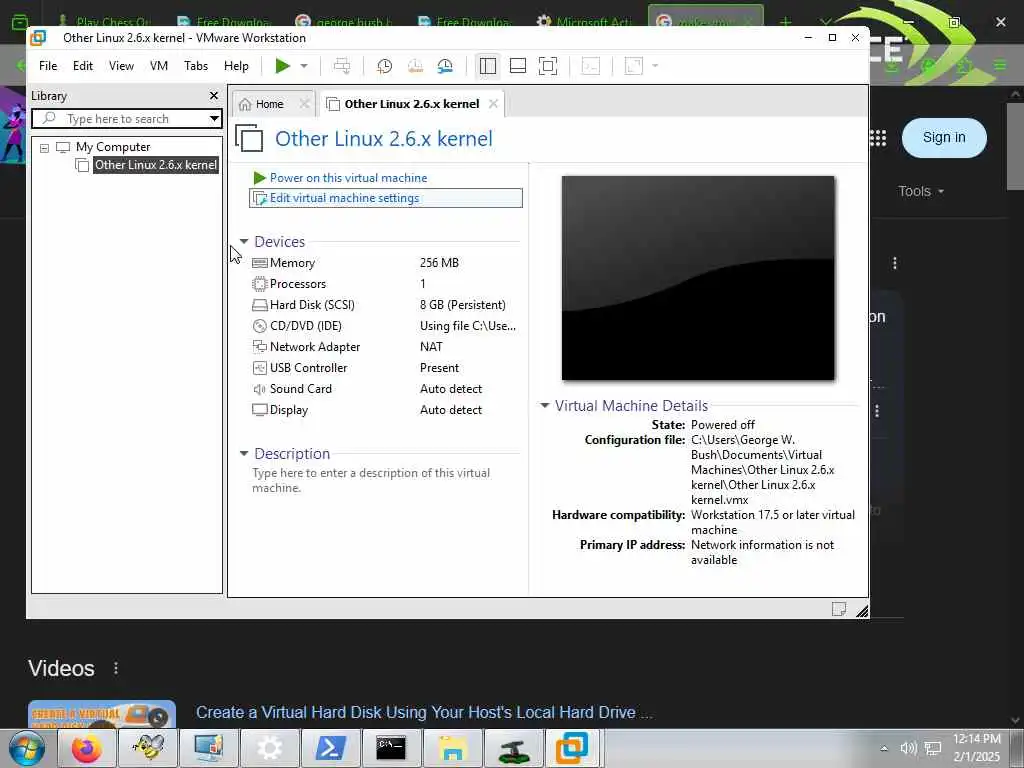Click the message log icon in status bar

(x=839, y=609)
